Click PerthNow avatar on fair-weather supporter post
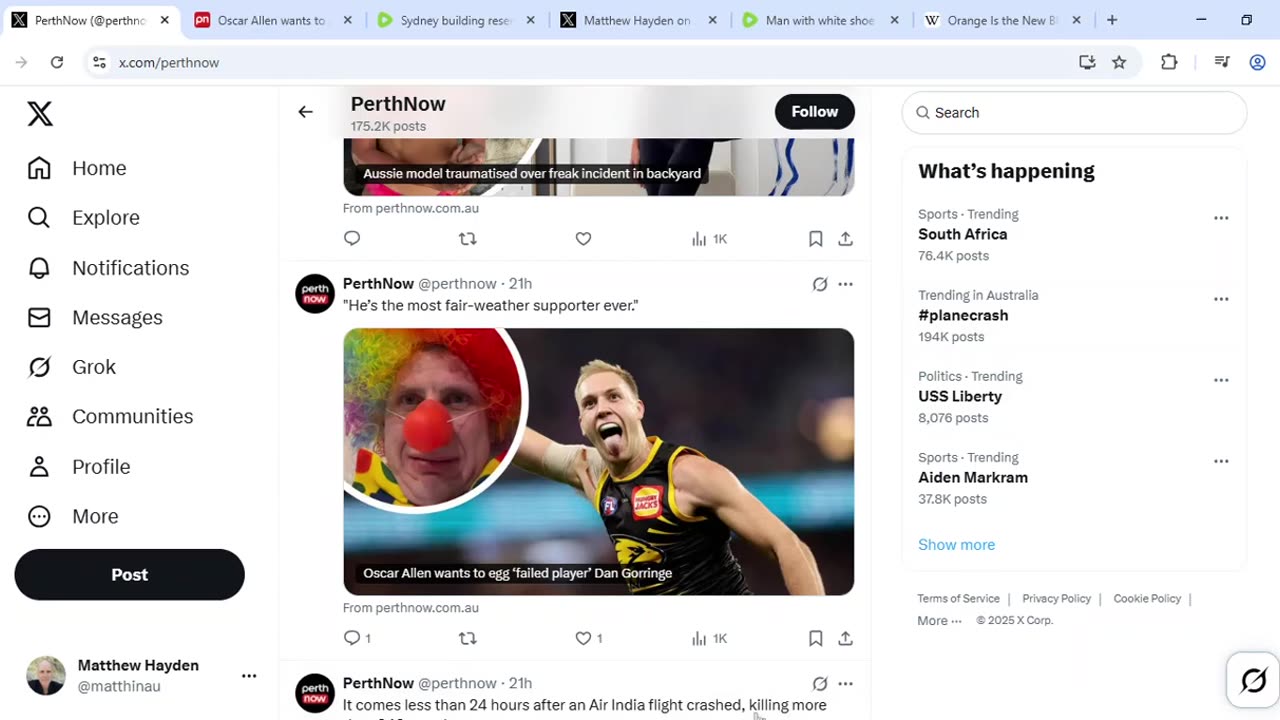This screenshot has width=1280, height=720. [315, 294]
